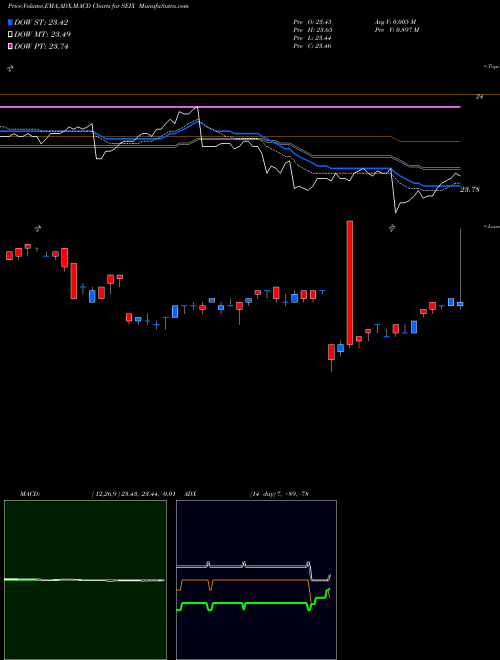500x660 pixels.
Task: Click the 'Pre V: 0.897 M' value
Action: 397,30
